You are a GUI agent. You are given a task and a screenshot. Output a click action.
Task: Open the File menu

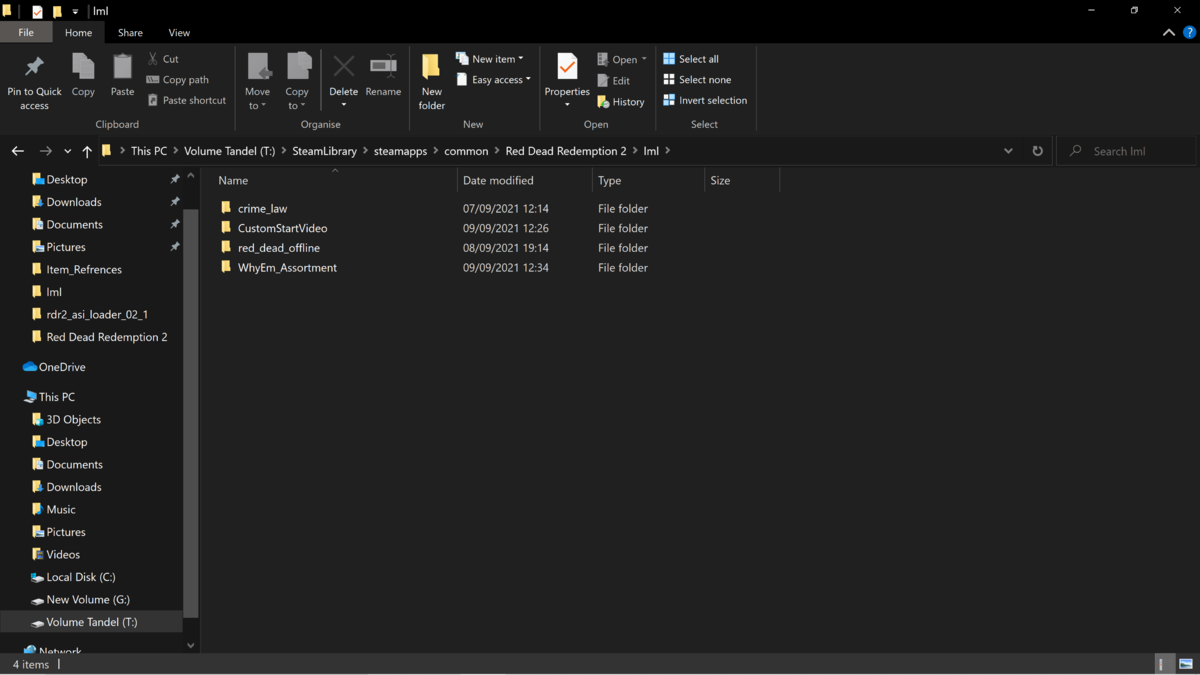point(26,33)
